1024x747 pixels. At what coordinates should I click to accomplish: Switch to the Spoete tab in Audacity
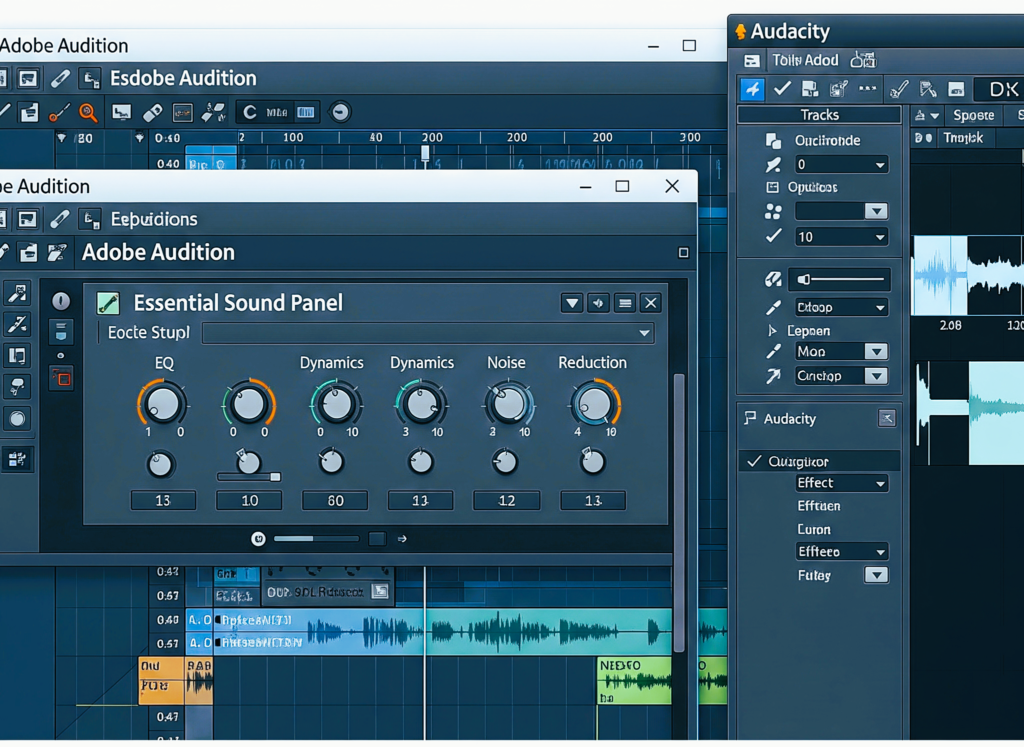pyautogui.click(x=973, y=116)
